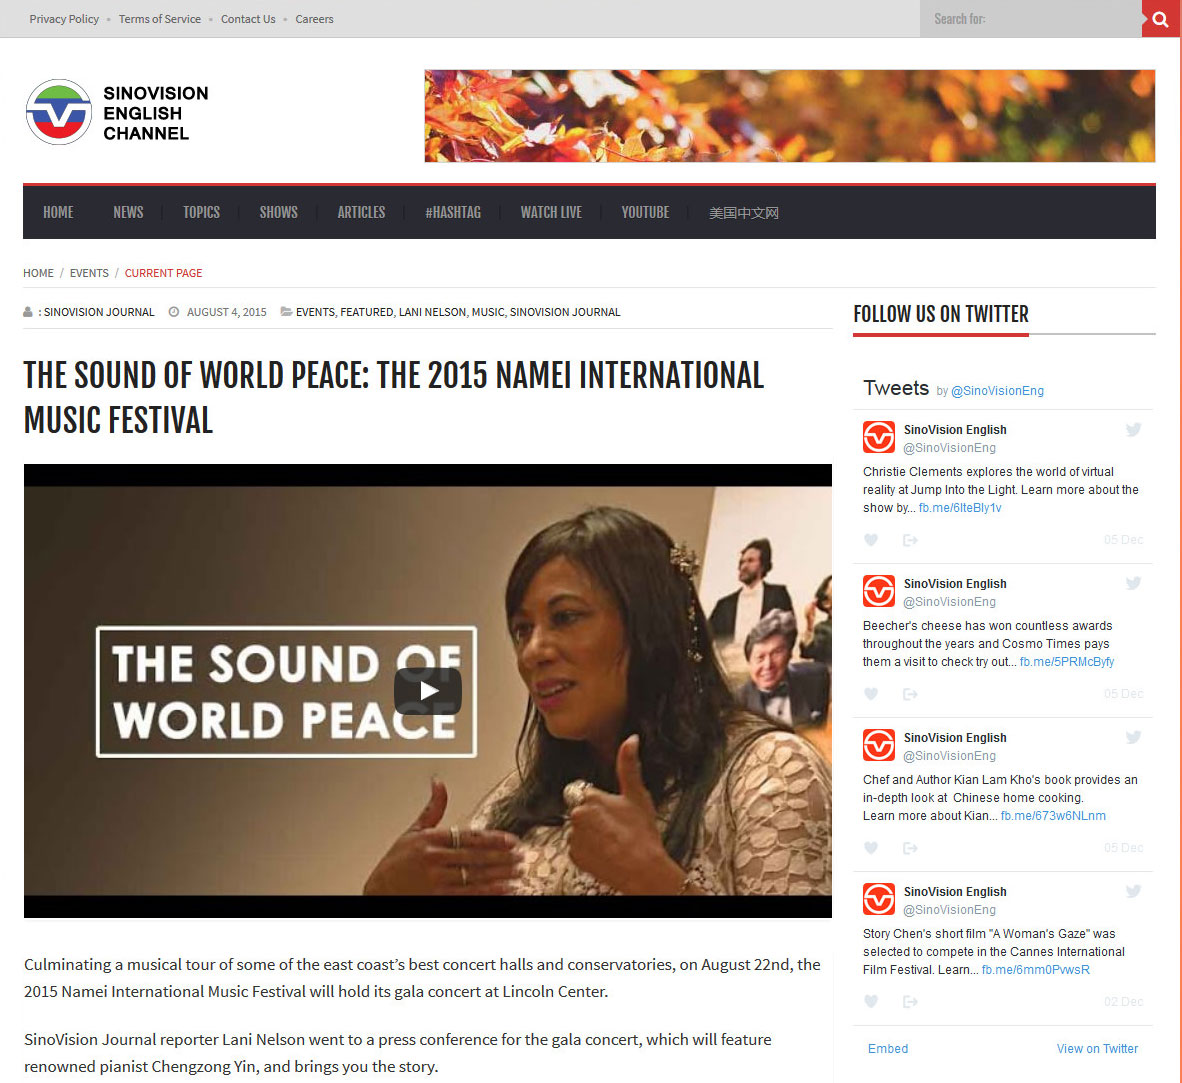The image size is (1182, 1083).
Task: Share the Story Chen short film tweet
Action: pos(910,1002)
